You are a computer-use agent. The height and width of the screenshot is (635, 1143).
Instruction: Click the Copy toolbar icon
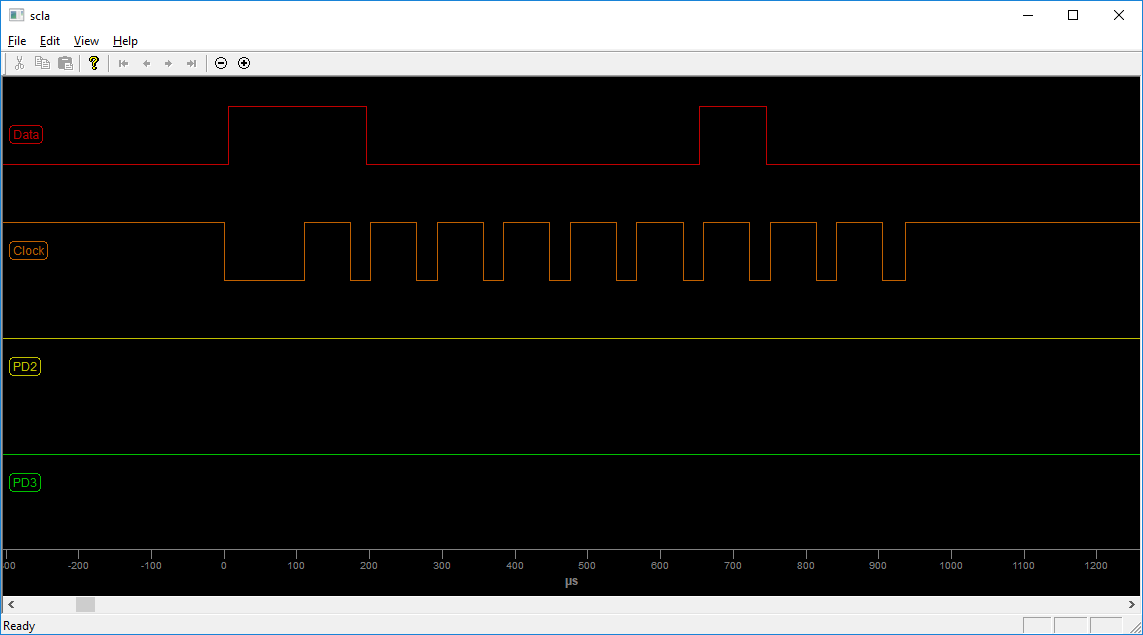(x=42, y=63)
